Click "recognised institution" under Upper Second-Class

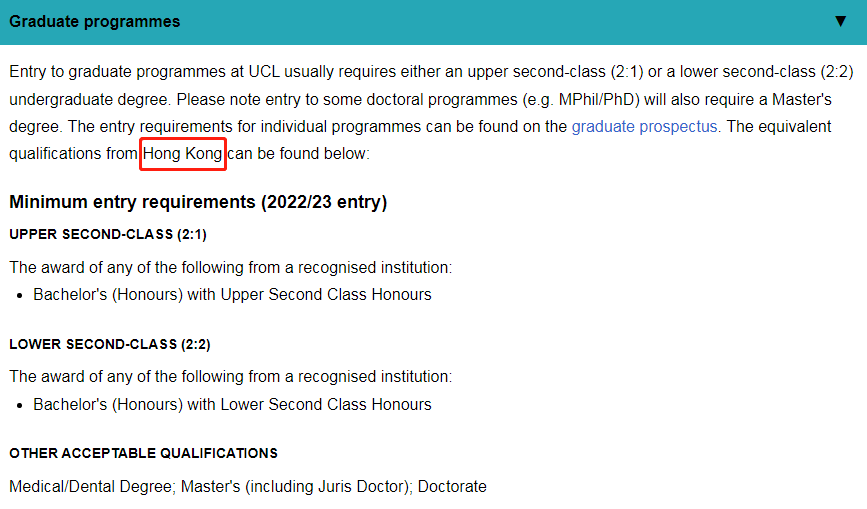pyautogui.click(x=374, y=267)
